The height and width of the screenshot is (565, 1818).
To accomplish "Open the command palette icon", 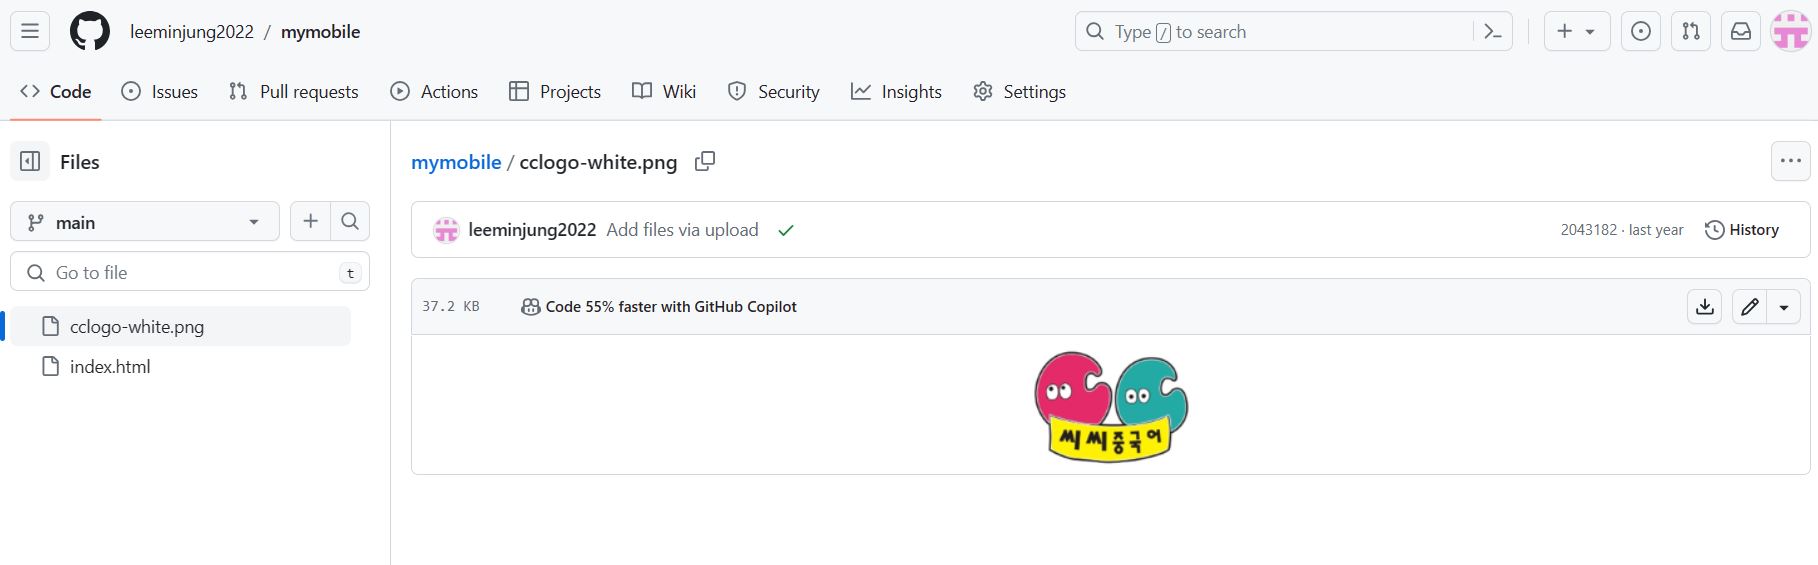I will [1493, 32].
